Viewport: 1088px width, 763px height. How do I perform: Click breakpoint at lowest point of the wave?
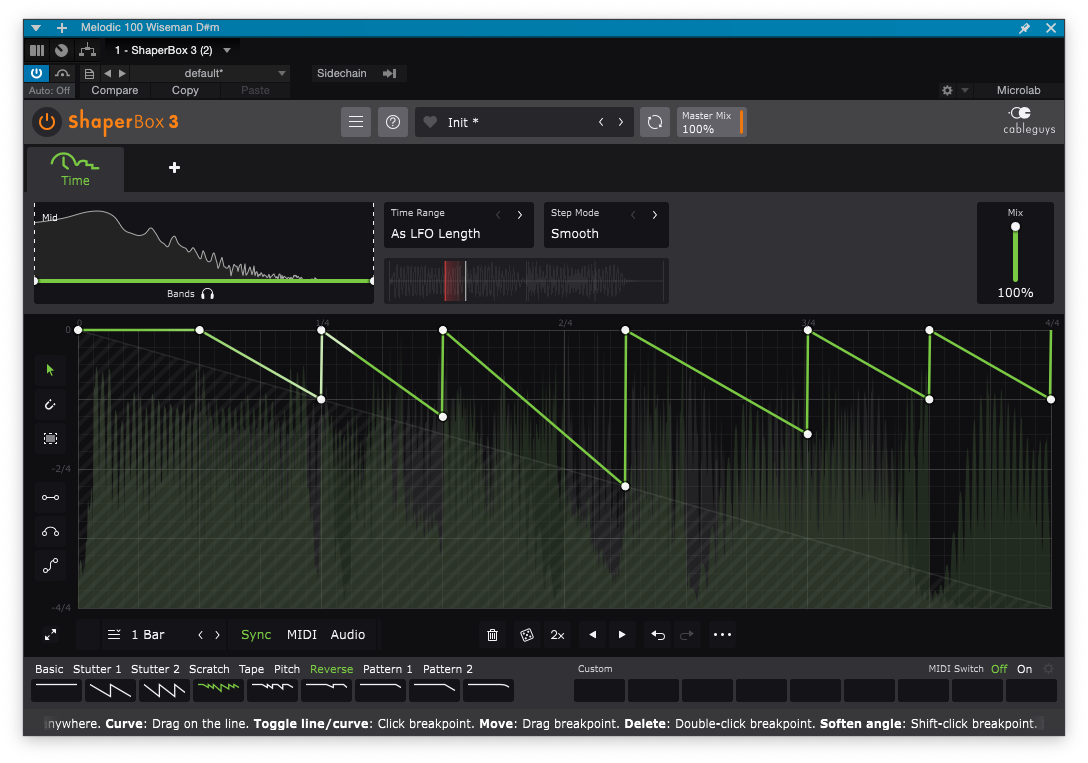(625, 487)
